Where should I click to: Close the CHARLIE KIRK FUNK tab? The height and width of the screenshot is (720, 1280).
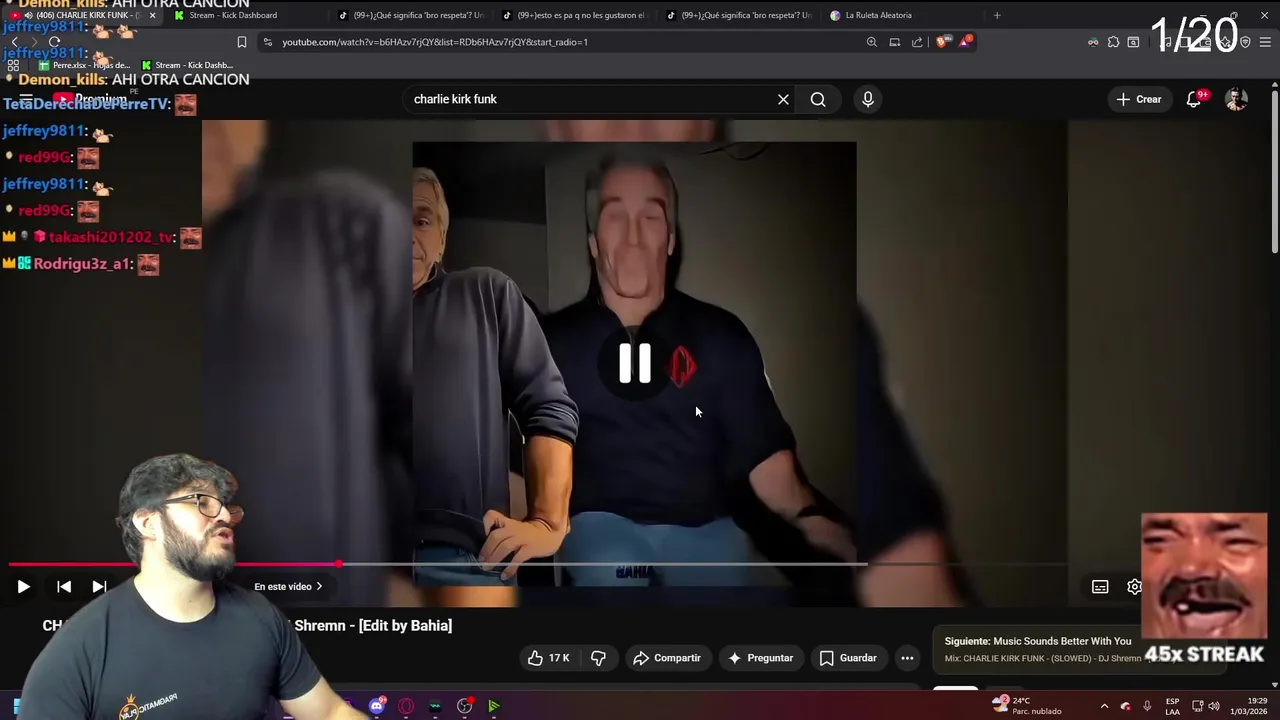coord(152,15)
